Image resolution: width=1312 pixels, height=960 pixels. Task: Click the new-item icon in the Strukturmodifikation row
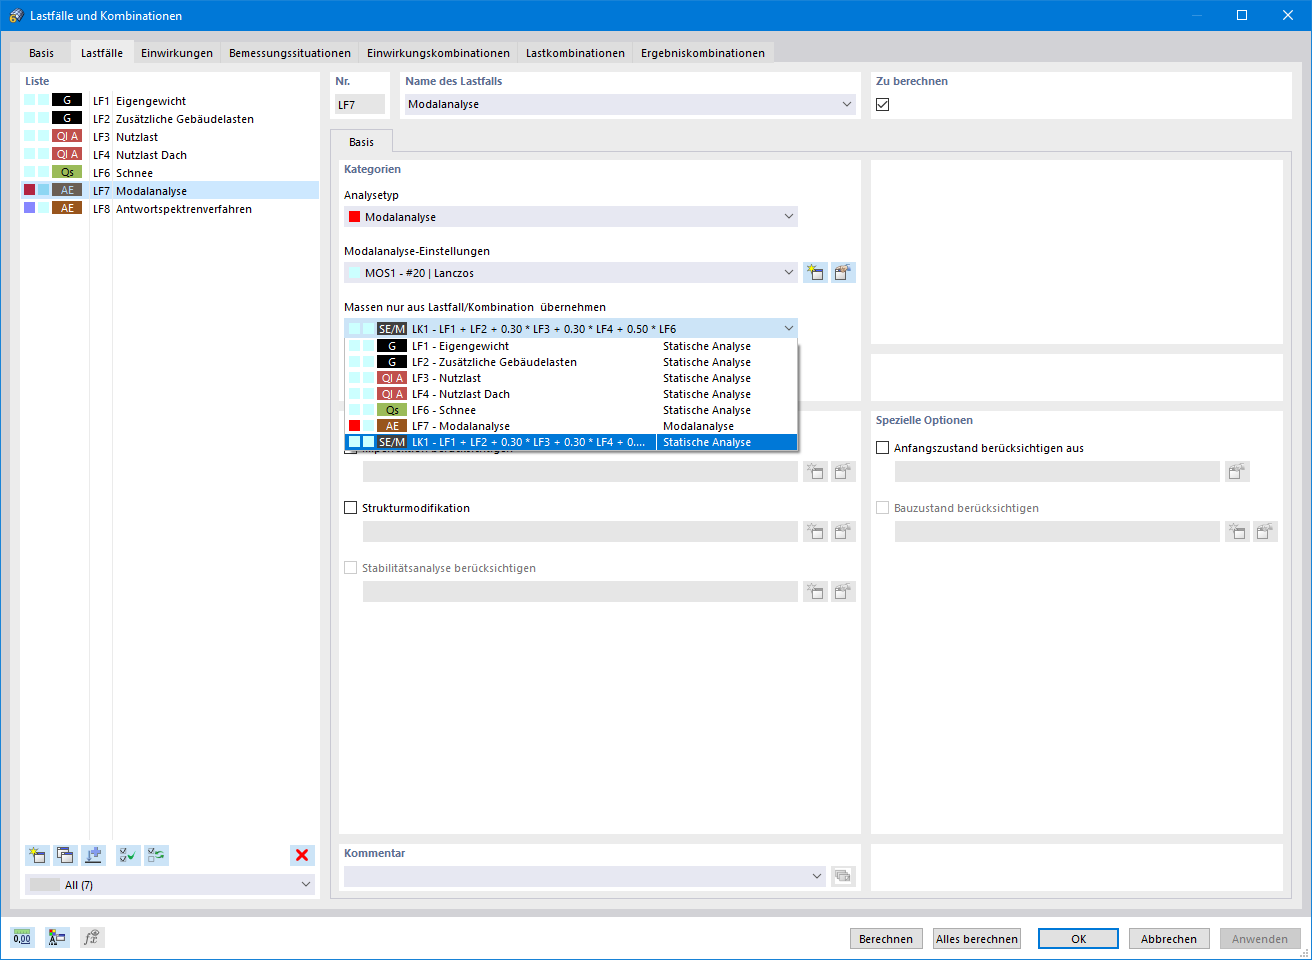[x=815, y=531]
